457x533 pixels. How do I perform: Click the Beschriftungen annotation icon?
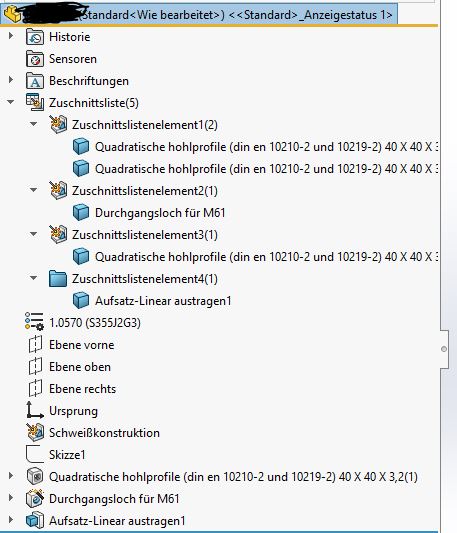pyautogui.click(x=35, y=81)
